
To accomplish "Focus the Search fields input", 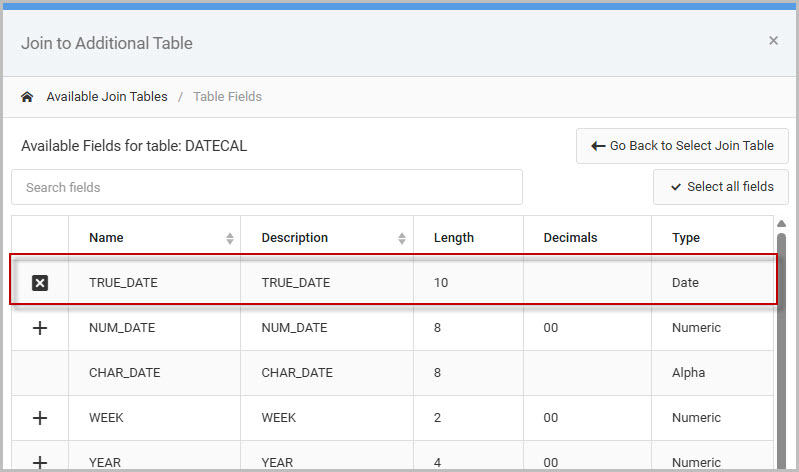I will [x=266, y=187].
